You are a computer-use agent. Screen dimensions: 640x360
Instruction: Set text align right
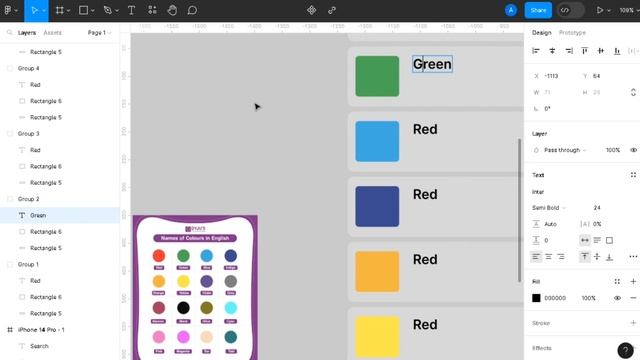[561, 257]
